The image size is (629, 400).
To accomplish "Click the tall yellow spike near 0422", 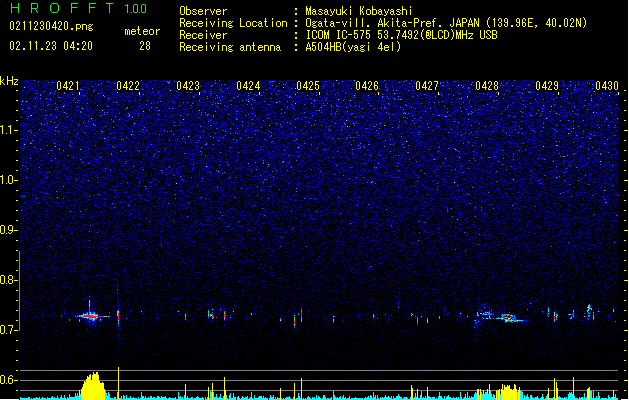I will pyautogui.click(x=118, y=383).
